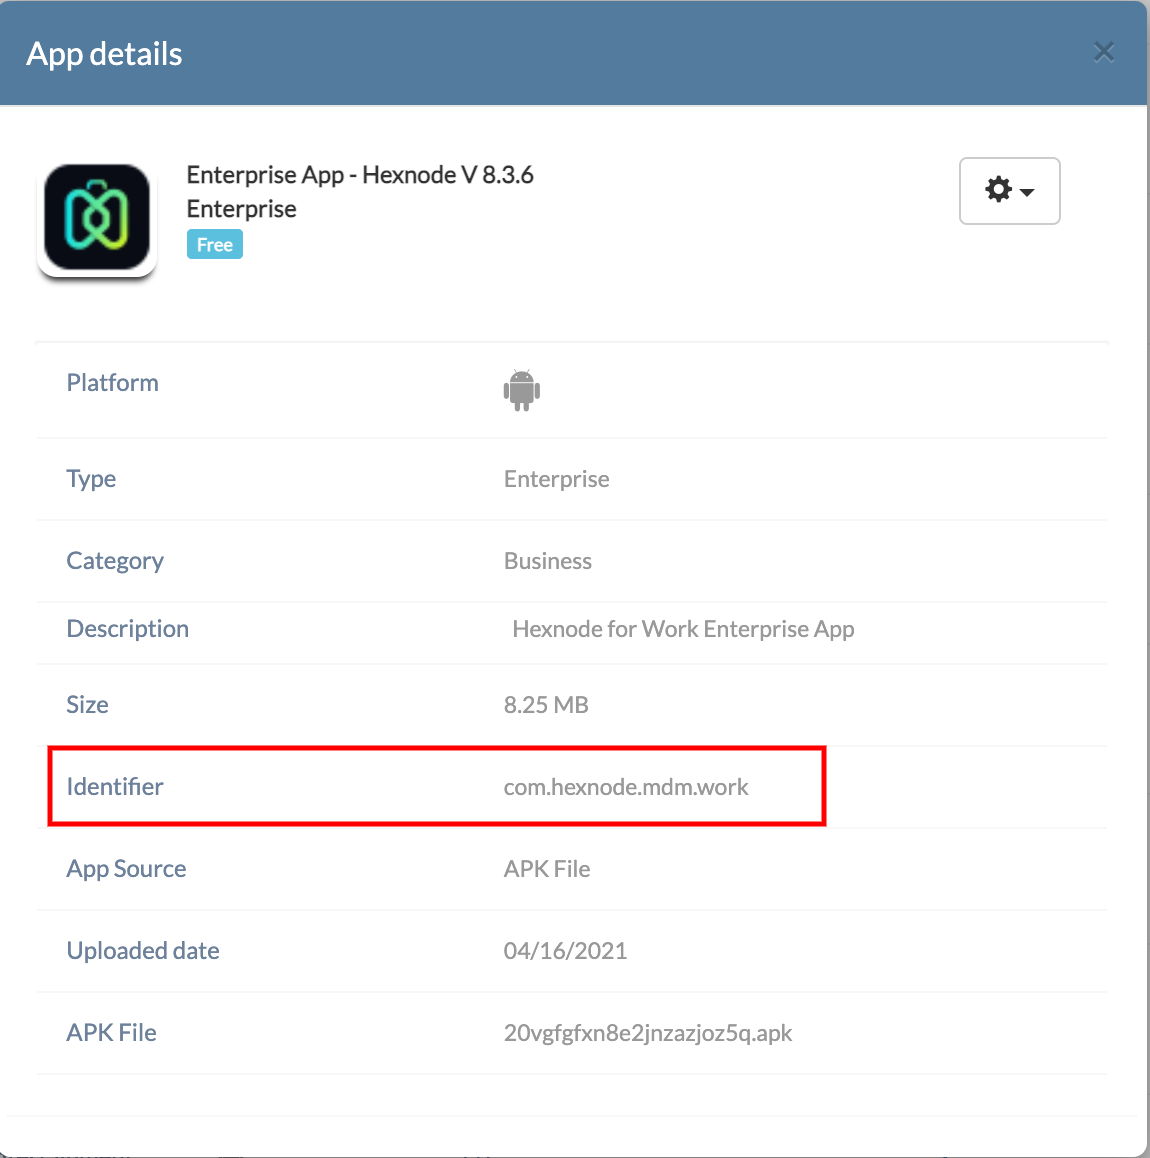This screenshot has height=1158, width=1150.
Task: Click the Business category value
Action: pos(547,561)
